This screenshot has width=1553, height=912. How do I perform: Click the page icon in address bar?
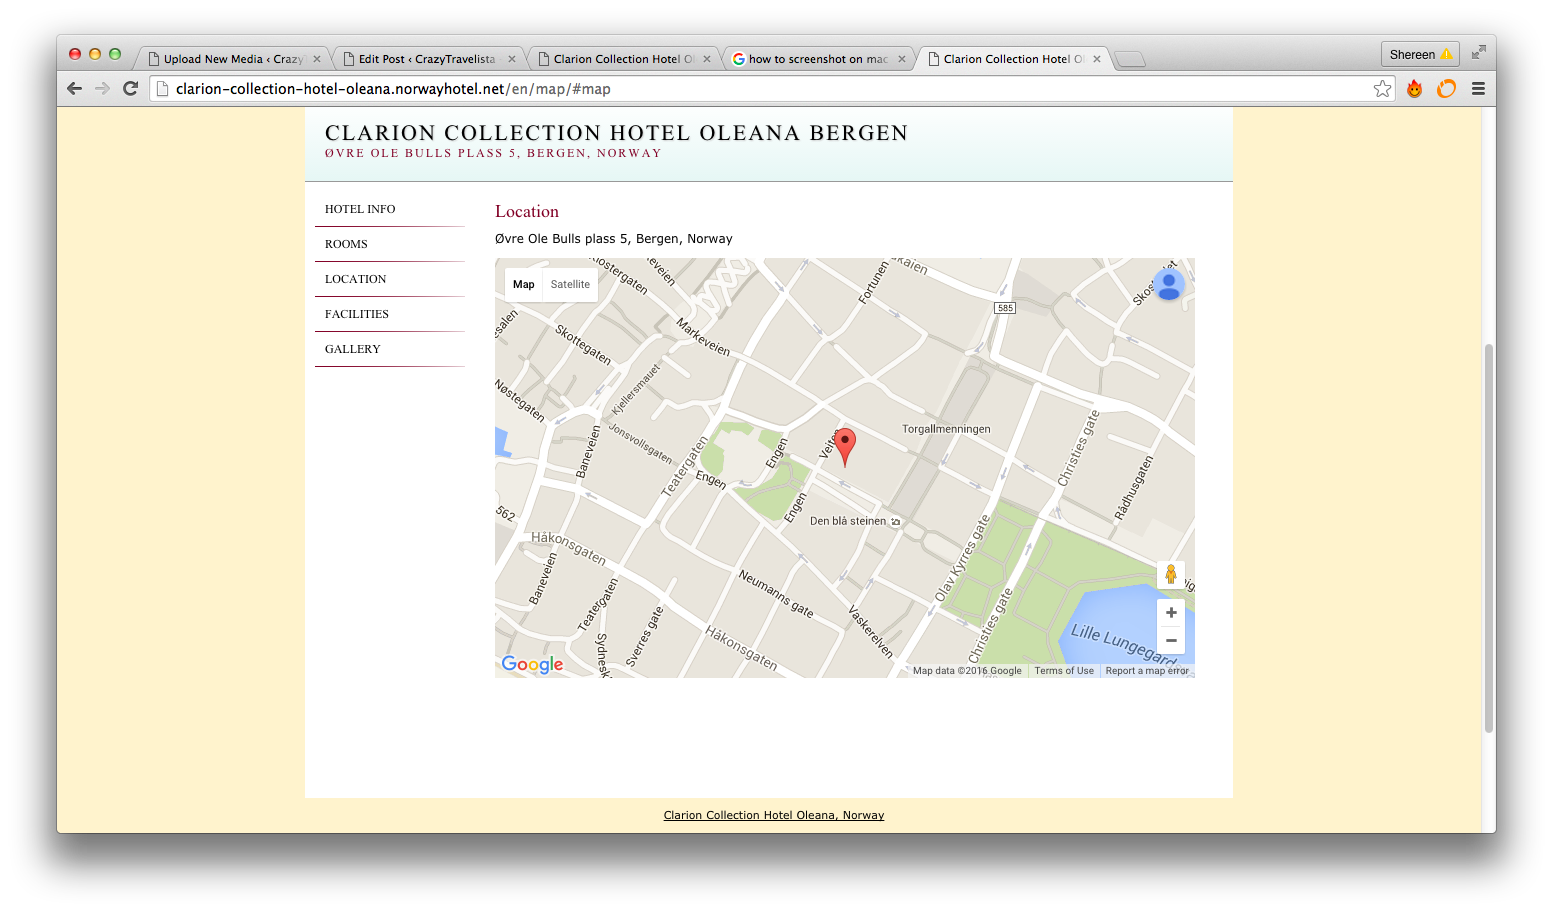pyautogui.click(x=163, y=89)
